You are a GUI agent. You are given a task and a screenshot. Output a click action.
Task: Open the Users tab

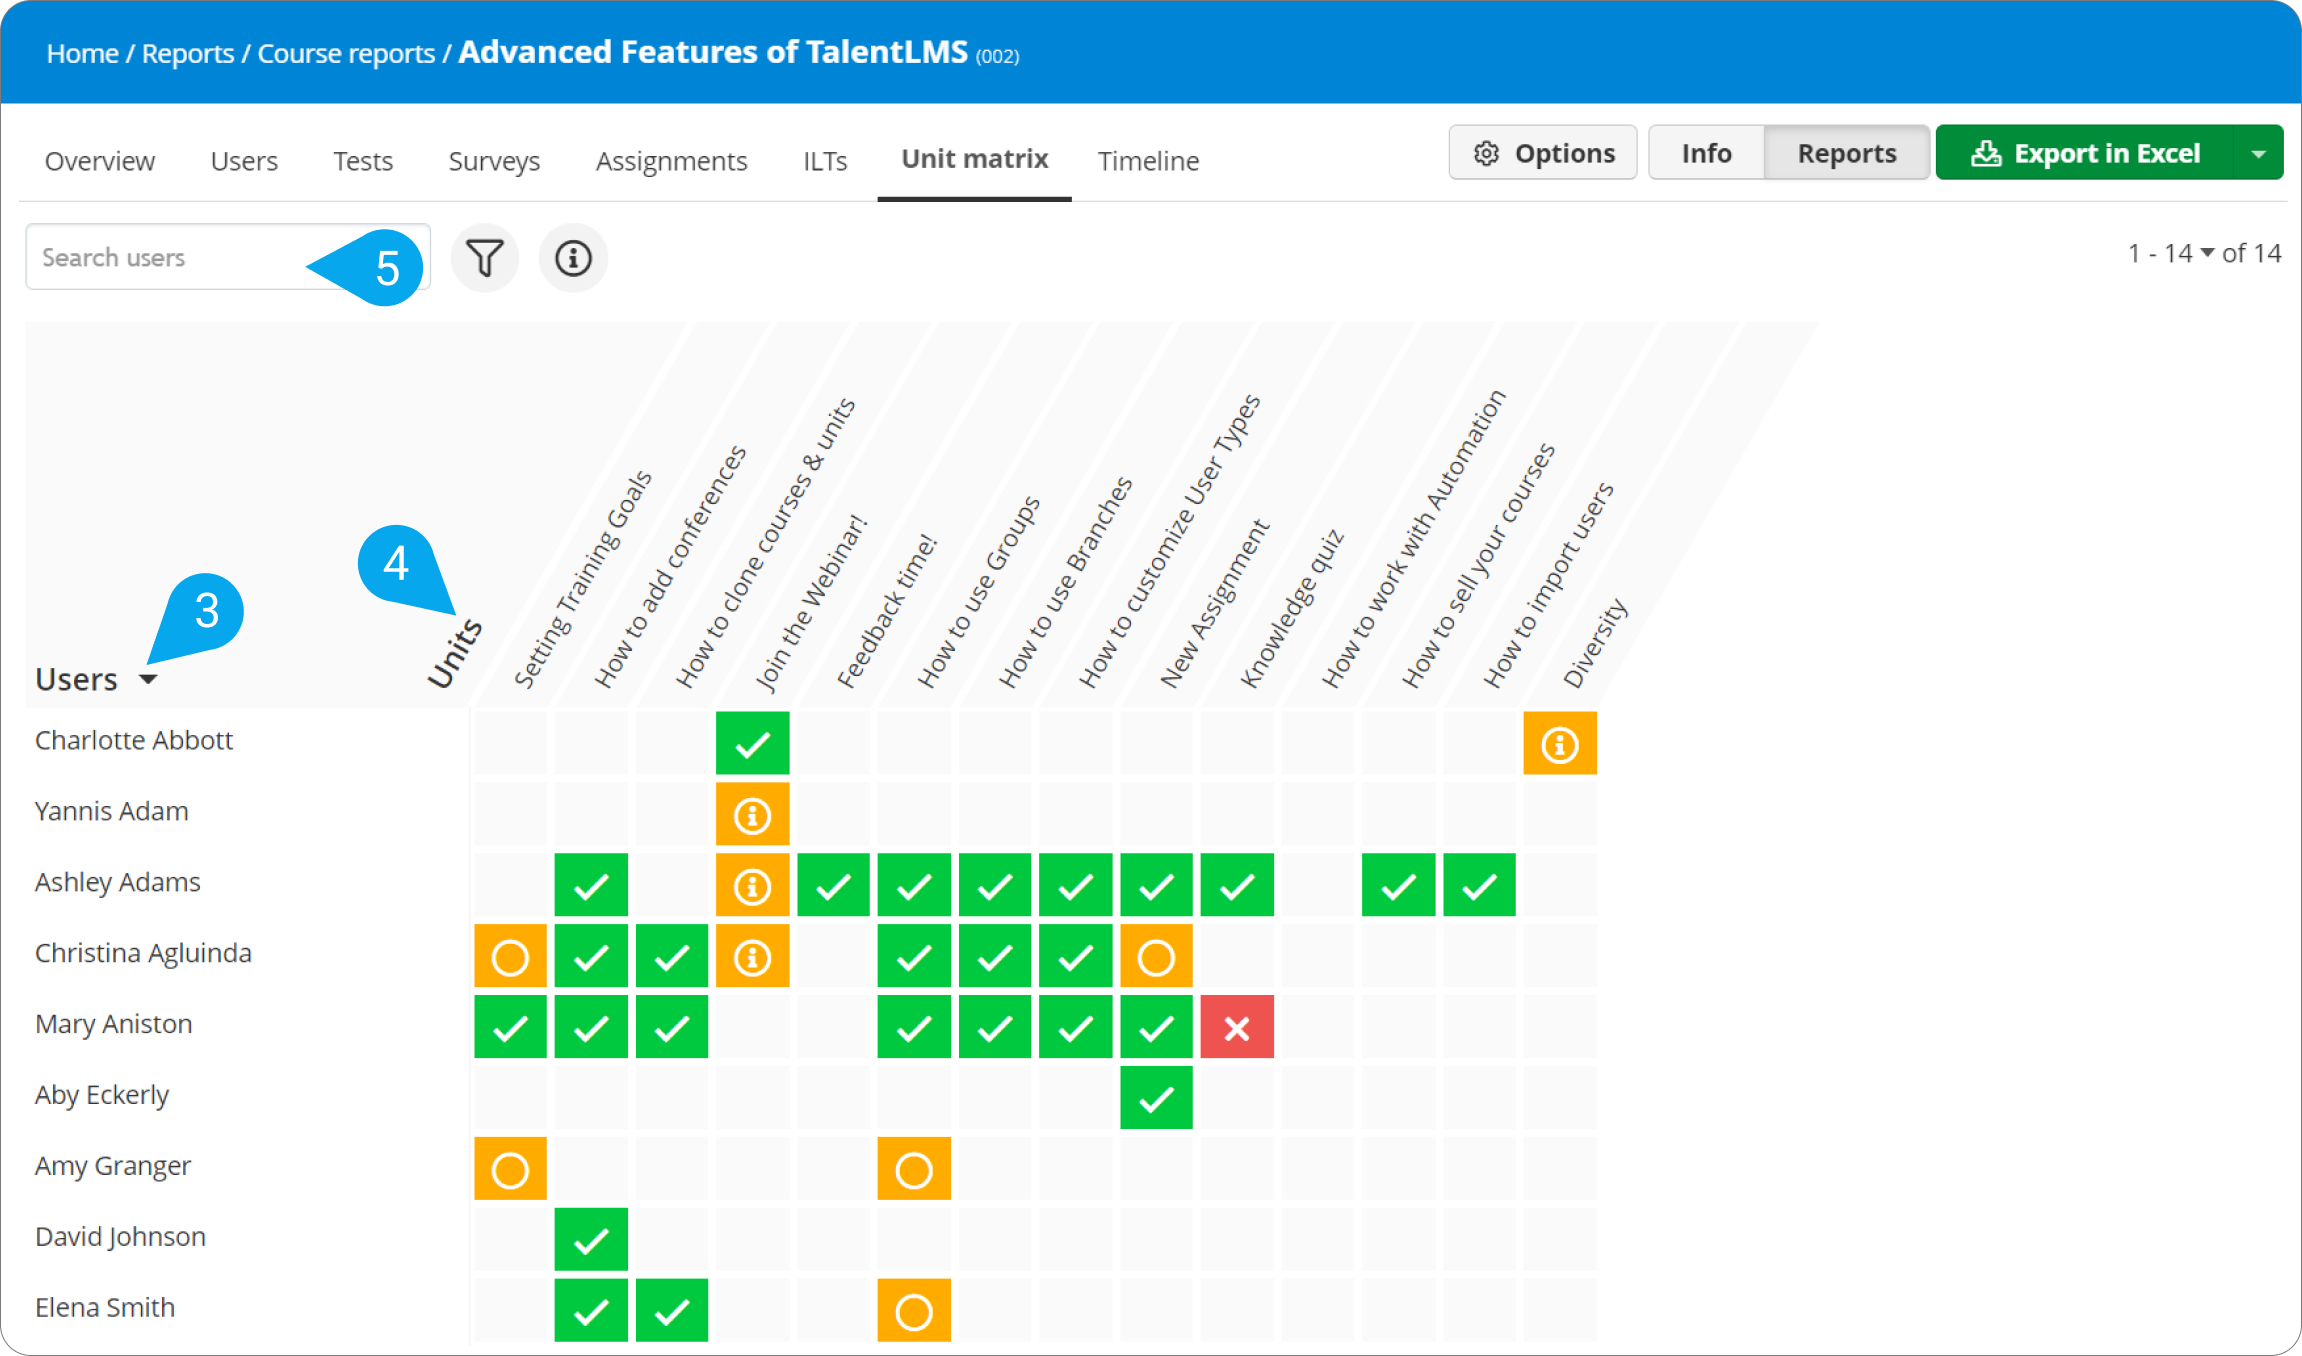tap(244, 160)
